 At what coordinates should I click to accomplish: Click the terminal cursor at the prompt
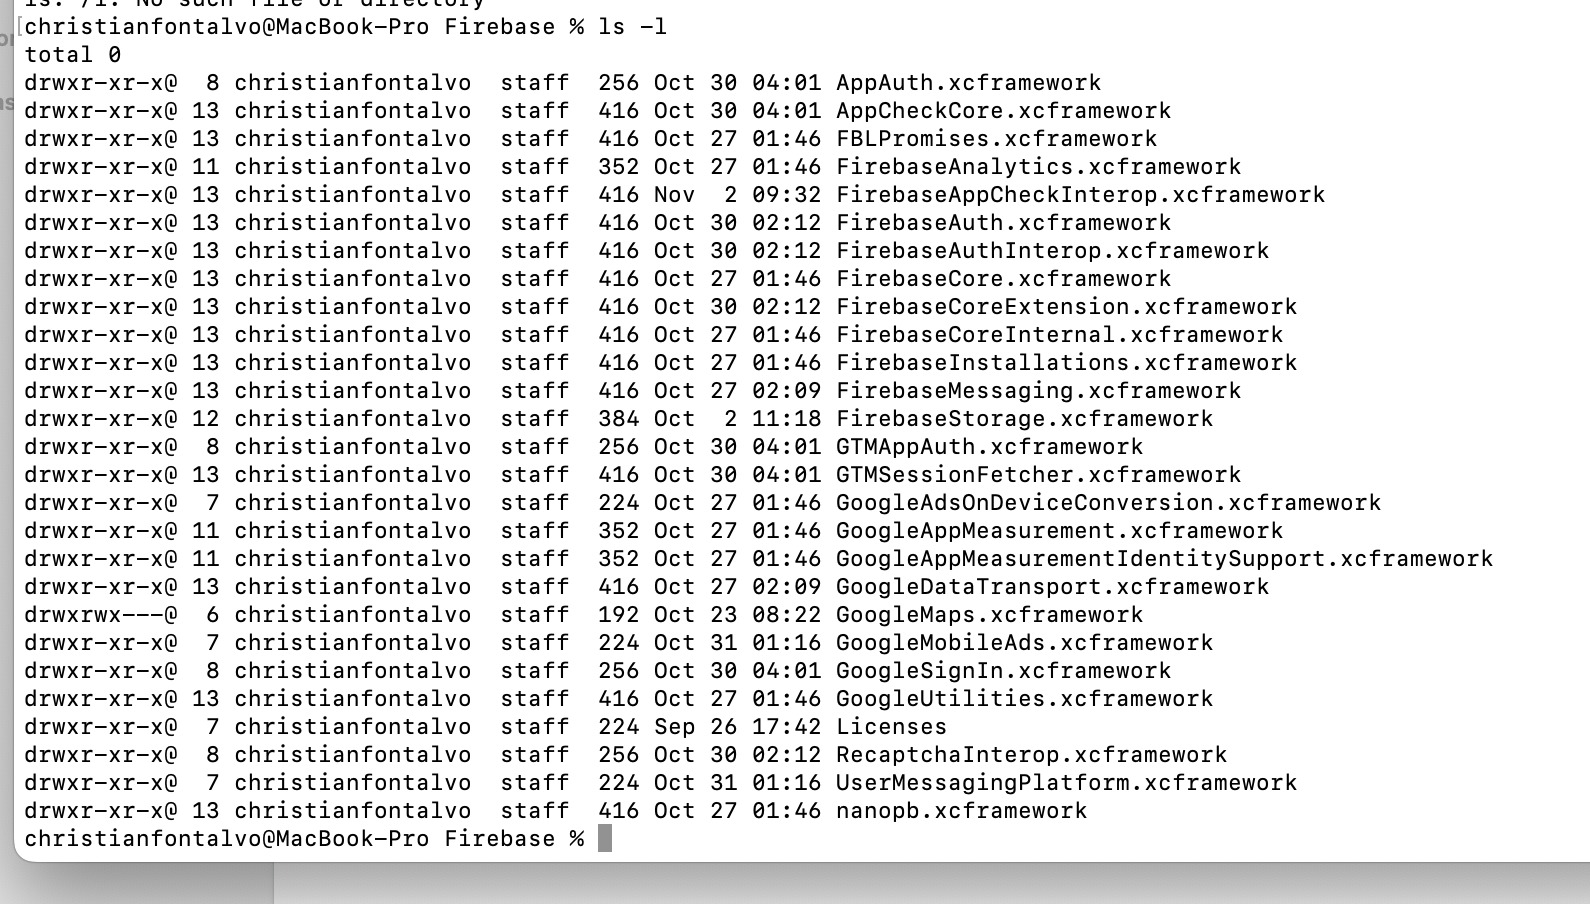(604, 838)
